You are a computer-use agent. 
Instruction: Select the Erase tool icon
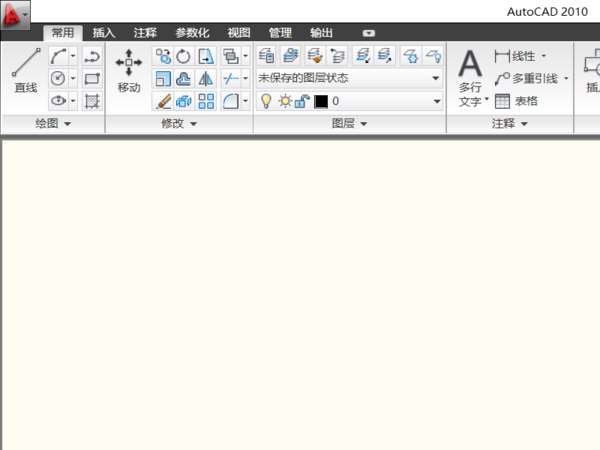[163, 101]
